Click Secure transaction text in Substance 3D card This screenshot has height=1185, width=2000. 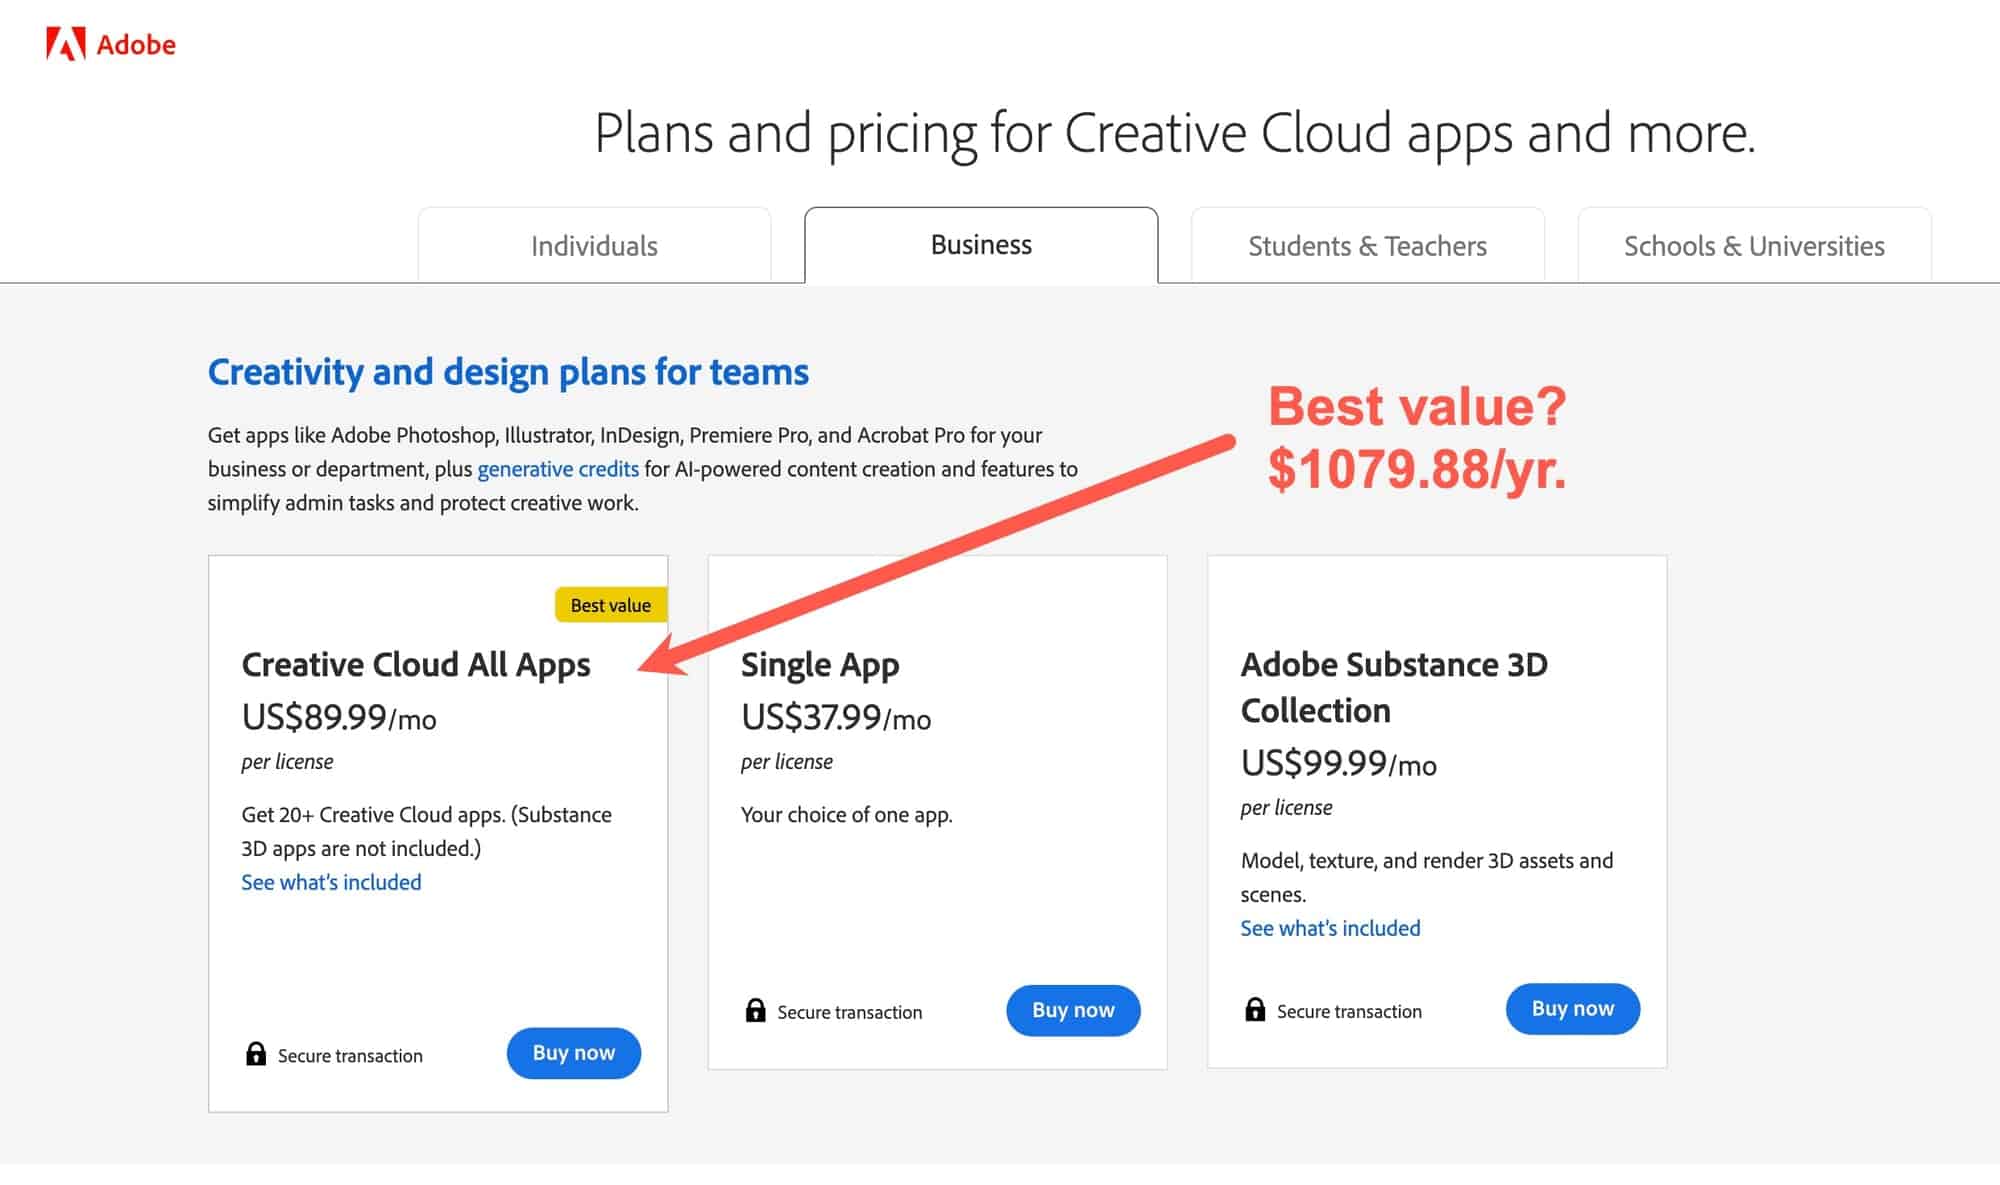click(x=1349, y=1011)
